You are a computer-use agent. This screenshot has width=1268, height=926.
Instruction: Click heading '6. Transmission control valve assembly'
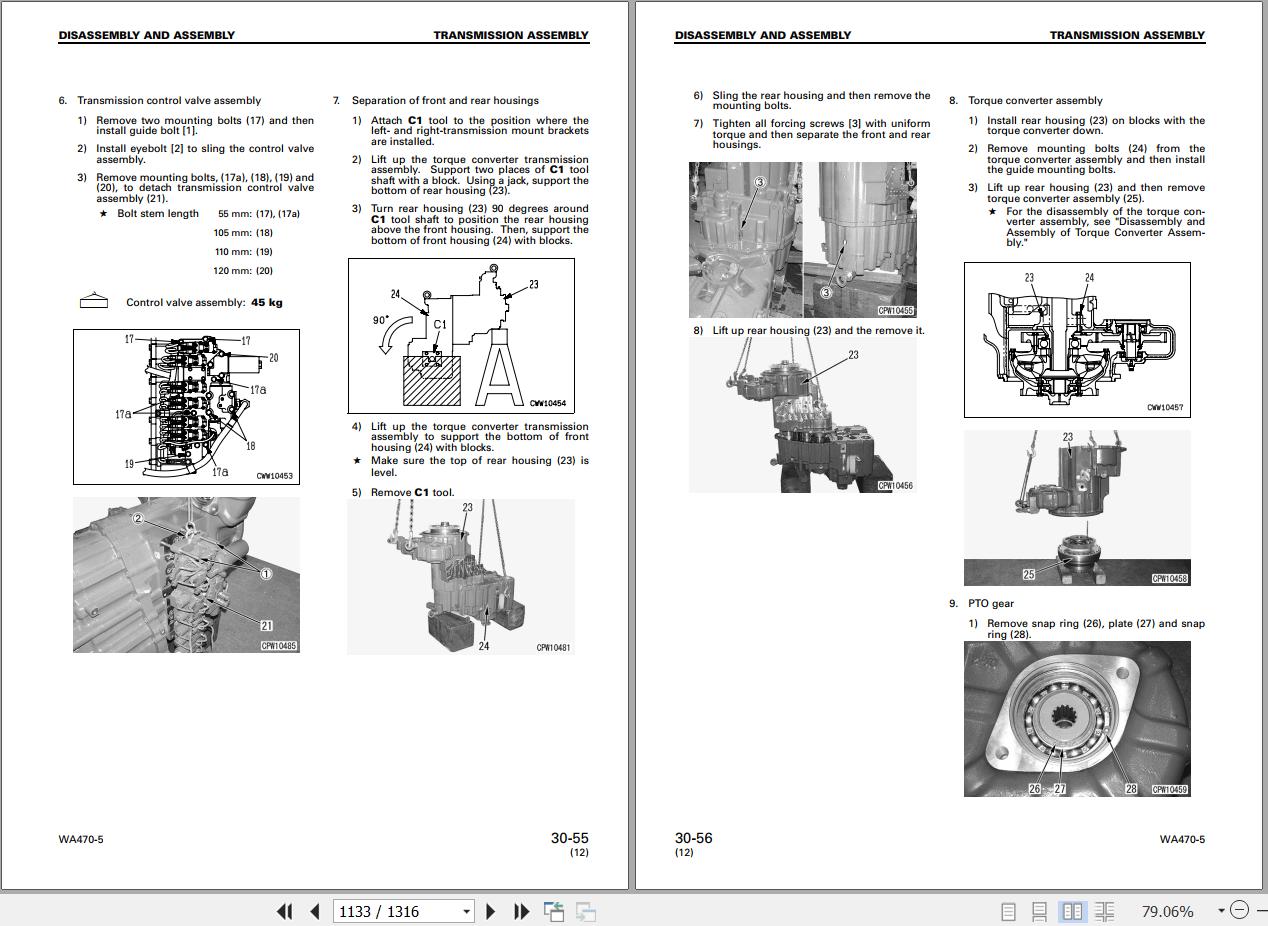pyautogui.click(x=160, y=100)
